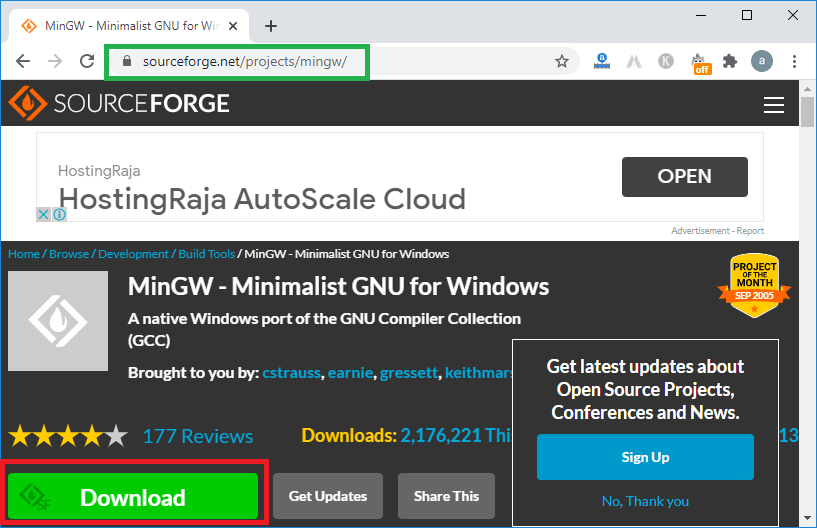Click the page scrollbar down arrow
The width and height of the screenshot is (817, 528).
[x=807, y=518]
